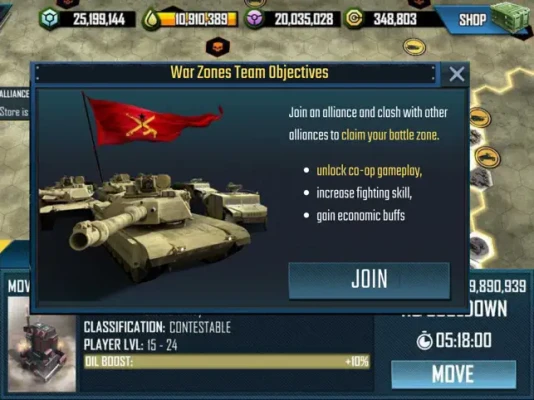The height and width of the screenshot is (400, 534).
Task: Tap the blue hexagon metal resource icon
Action: click(x=49, y=19)
